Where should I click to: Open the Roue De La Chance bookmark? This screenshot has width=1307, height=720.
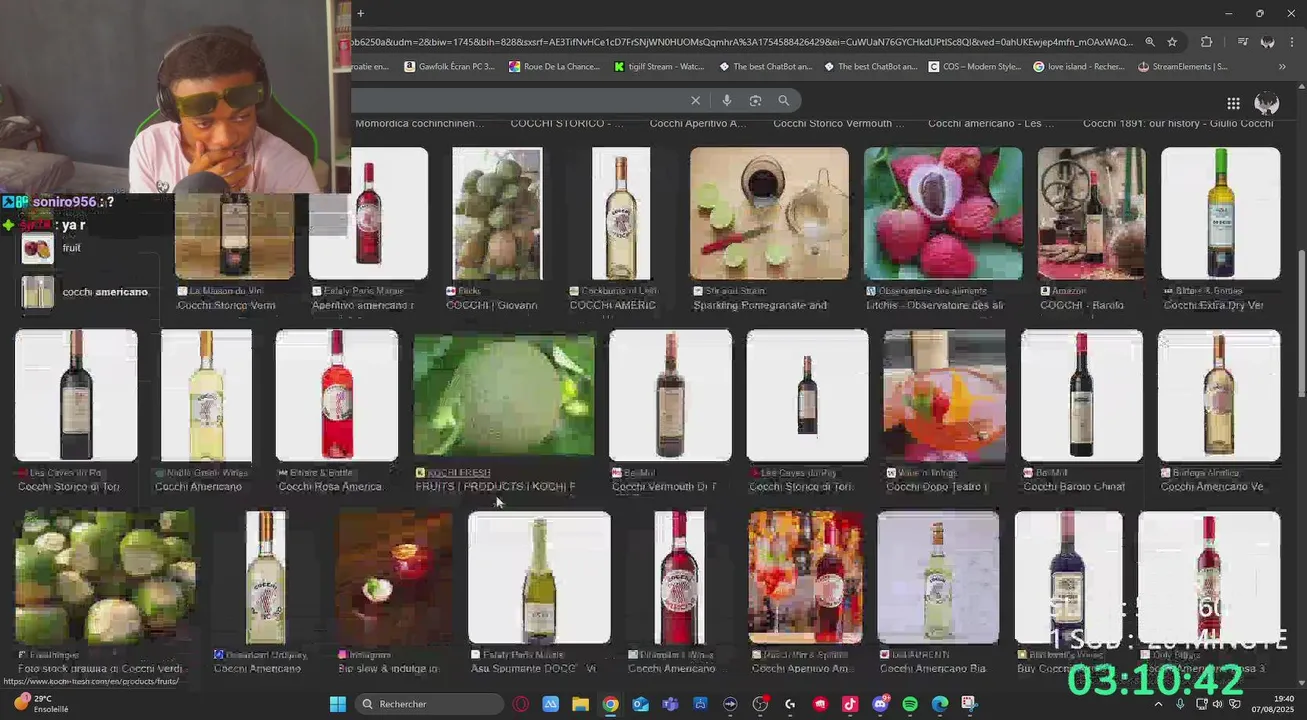click(554, 67)
